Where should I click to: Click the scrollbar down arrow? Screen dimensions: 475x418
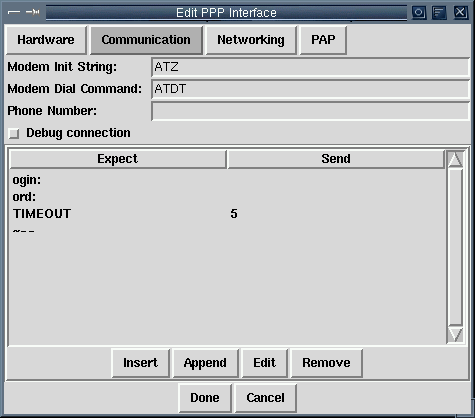pos(455,334)
